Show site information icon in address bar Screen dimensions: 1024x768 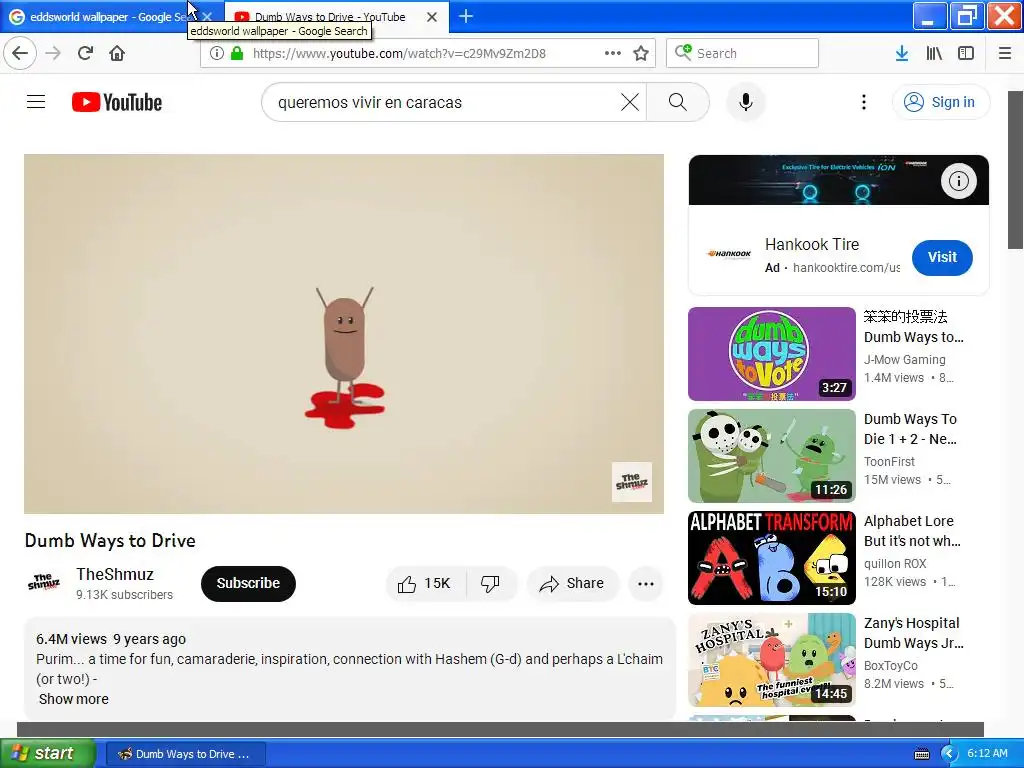[x=217, y=53]
